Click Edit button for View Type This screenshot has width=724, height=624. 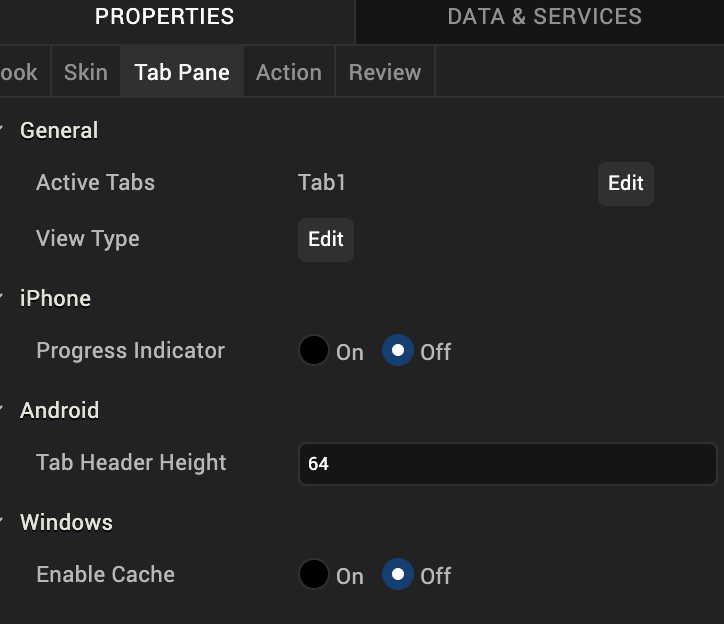coord(326,239)
